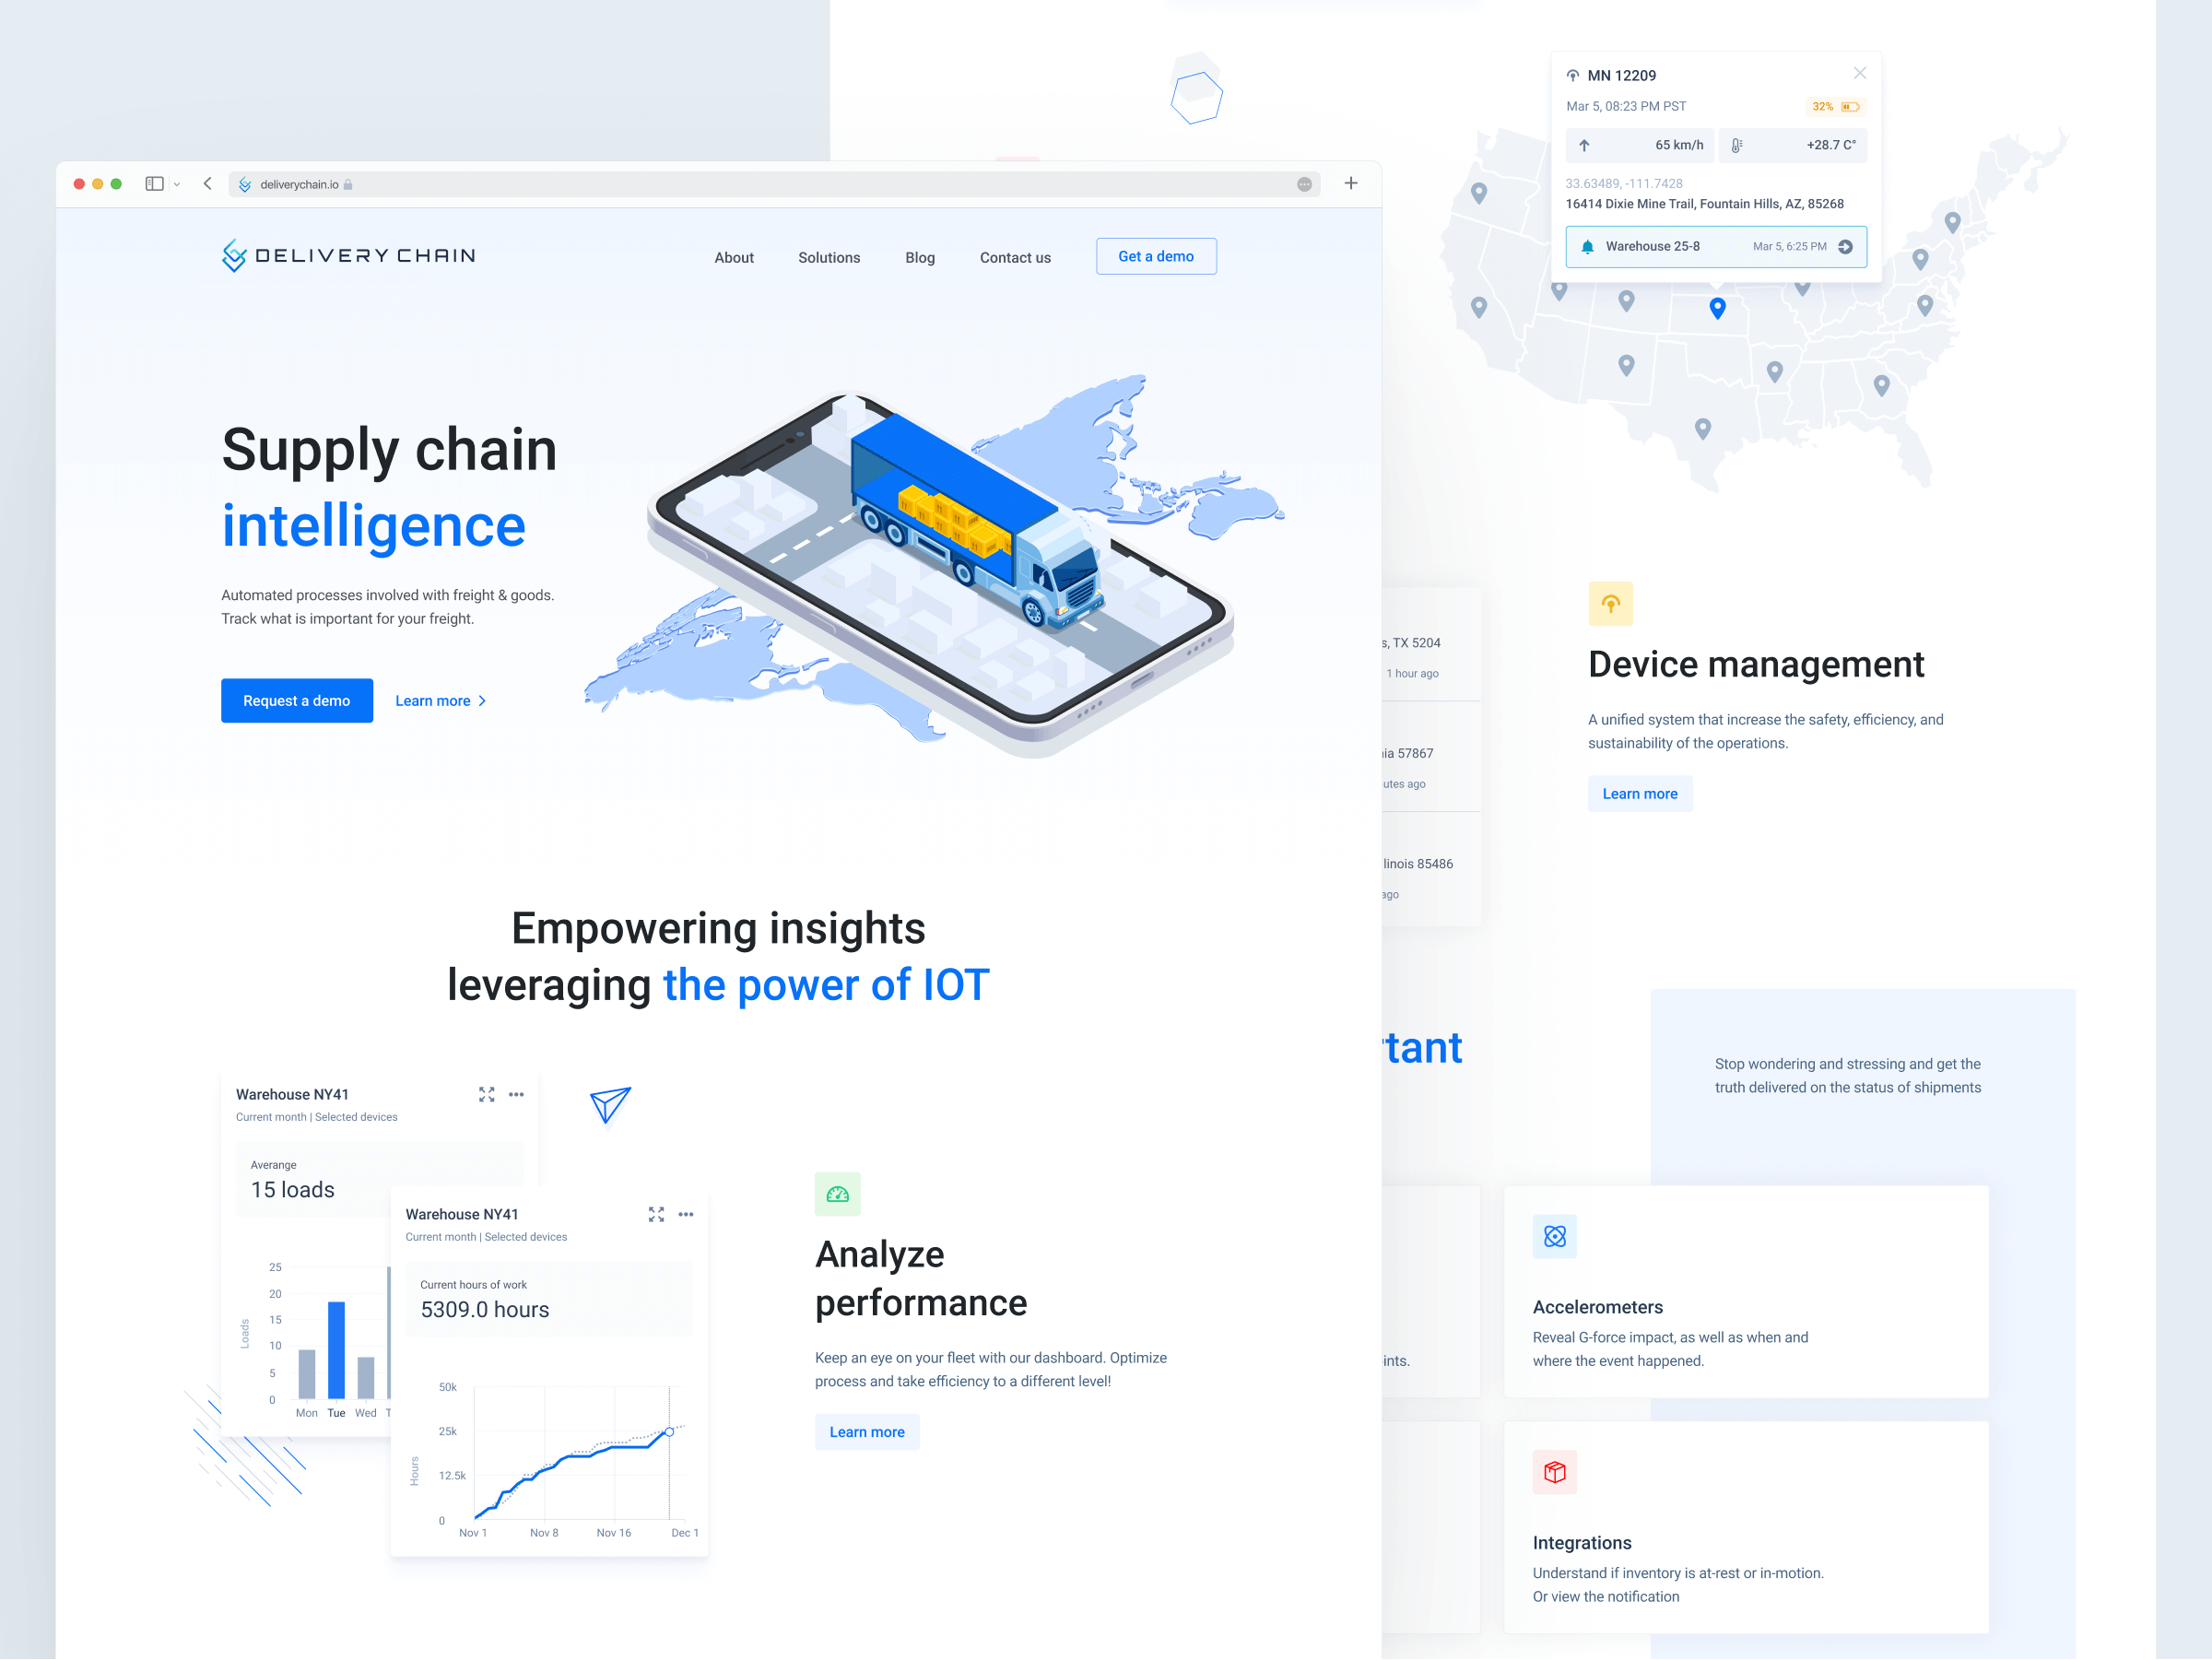Click the accelerometers crosshair icon

click(1555, 1234)
